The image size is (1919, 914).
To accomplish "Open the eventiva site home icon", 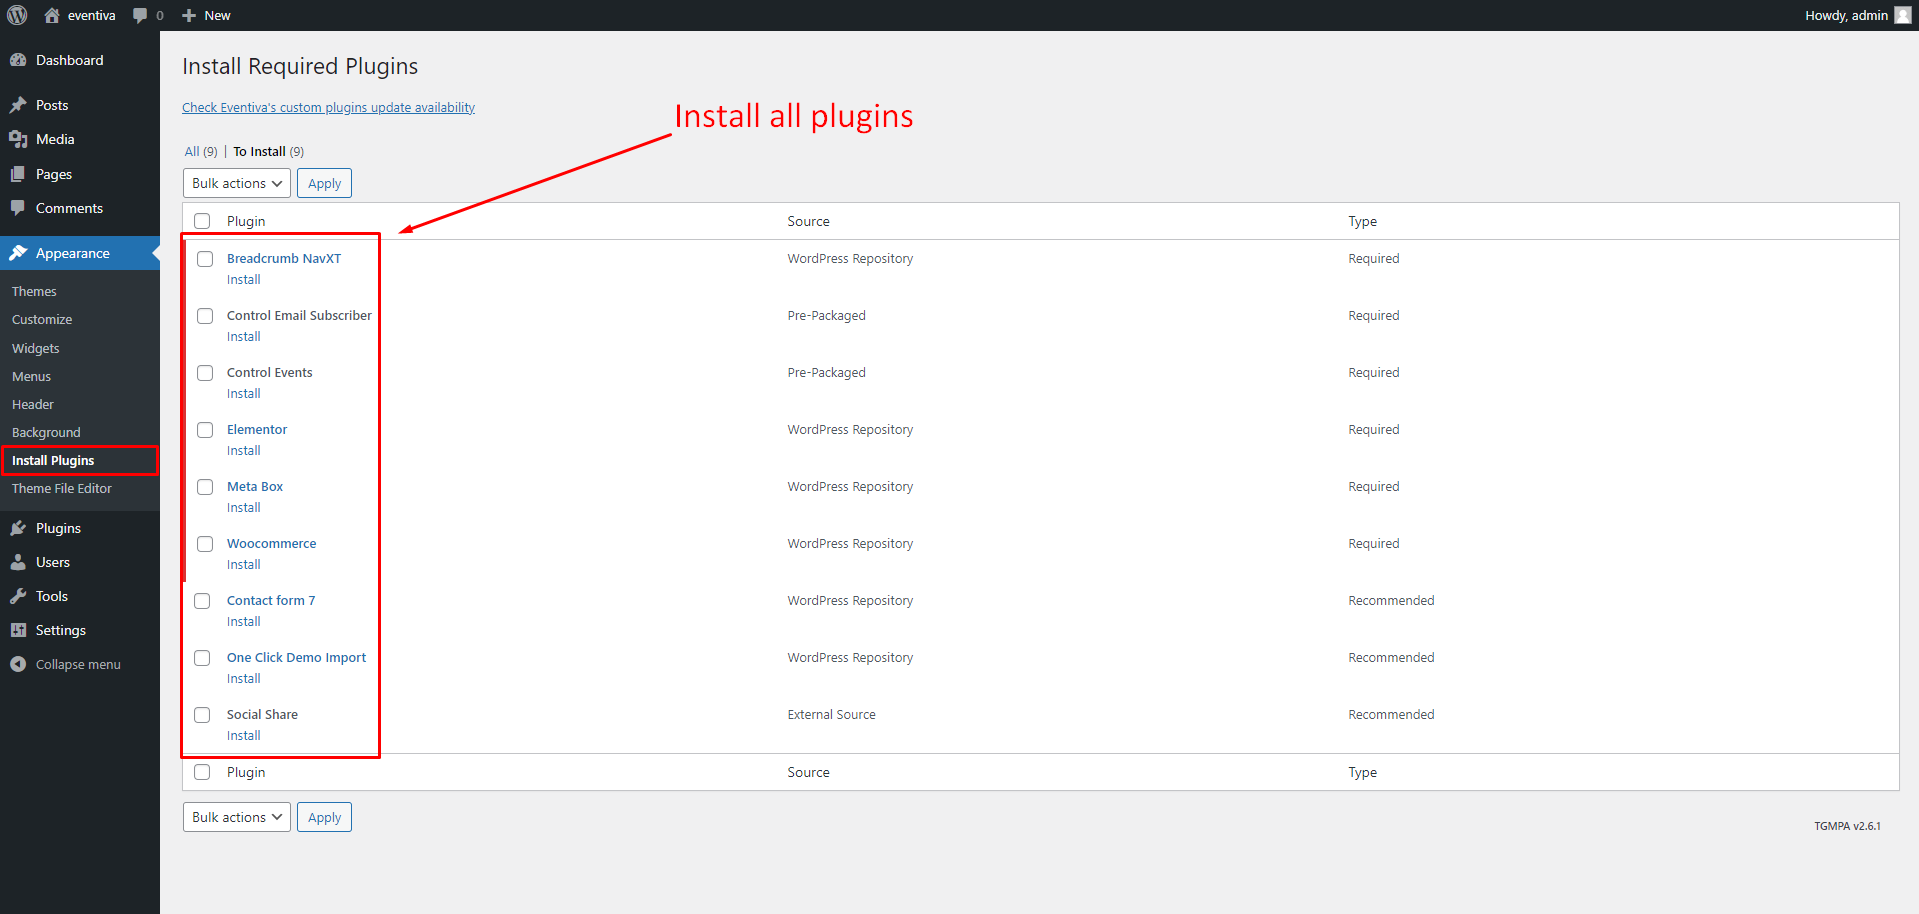I will pos(52,15).
